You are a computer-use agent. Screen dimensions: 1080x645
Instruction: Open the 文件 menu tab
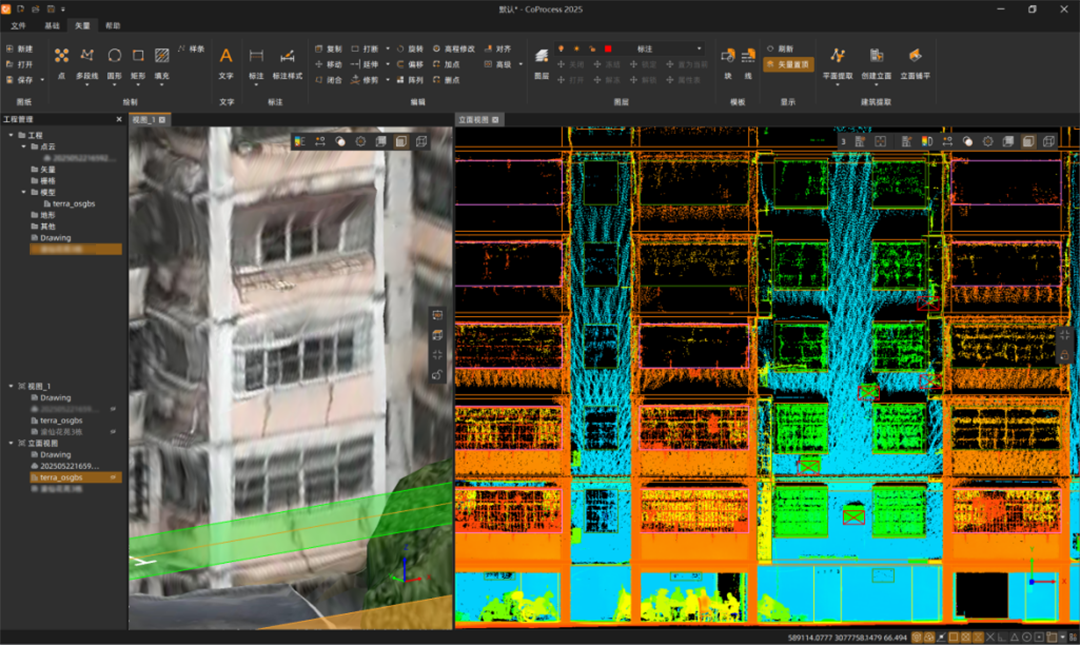coord(18,25)
